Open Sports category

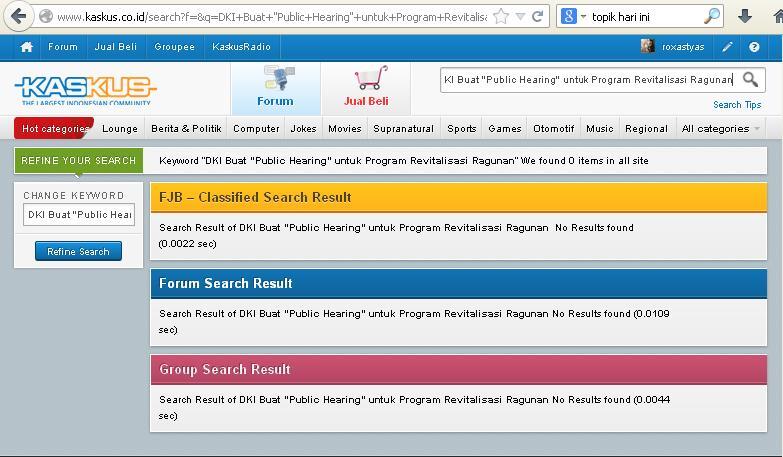click(x=462, y=129)
